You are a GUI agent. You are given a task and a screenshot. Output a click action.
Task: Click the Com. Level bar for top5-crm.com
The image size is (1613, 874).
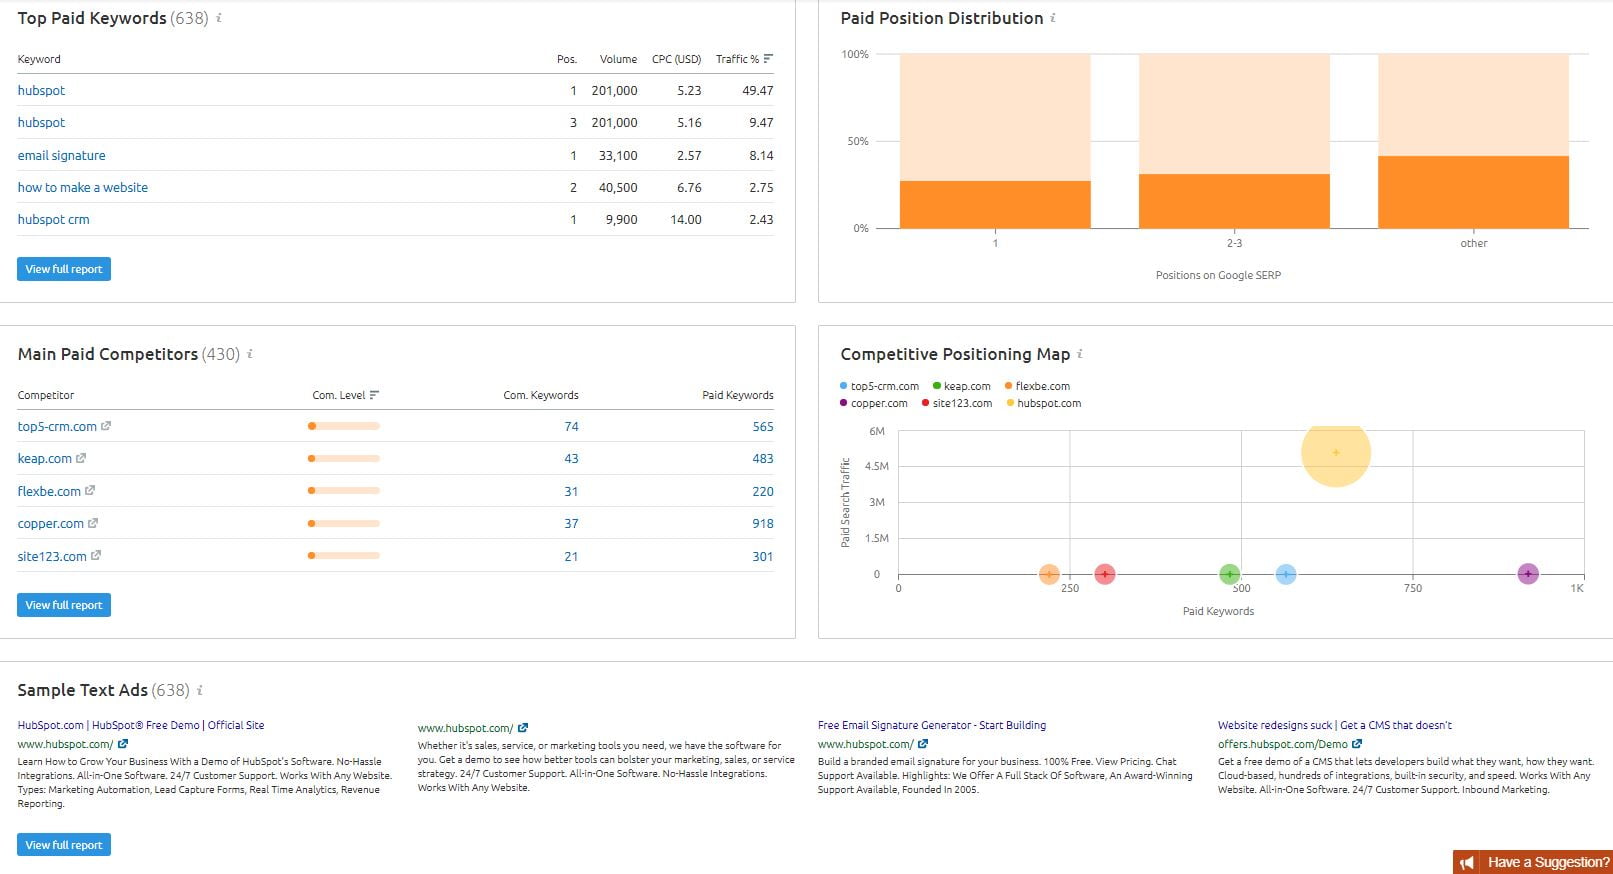[x=344, y=426]
